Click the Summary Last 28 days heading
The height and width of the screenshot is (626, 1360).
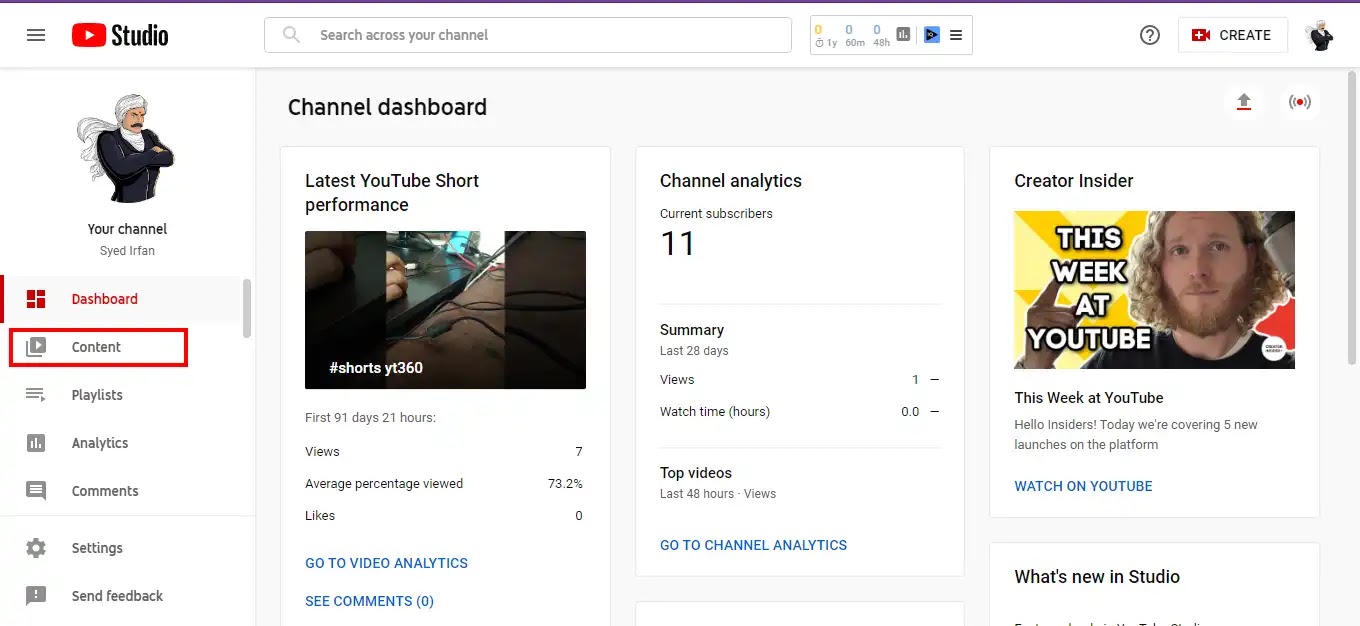(694, 339)
